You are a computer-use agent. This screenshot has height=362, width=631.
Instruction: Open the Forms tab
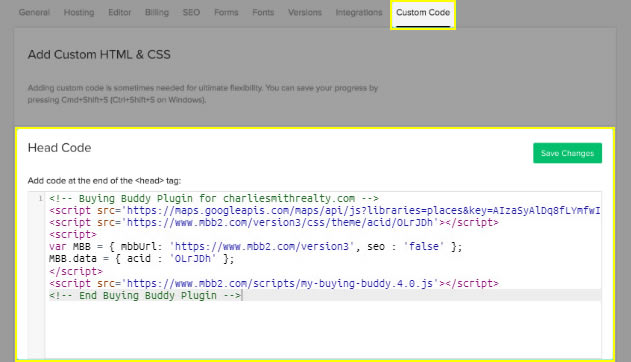(226, 12)
